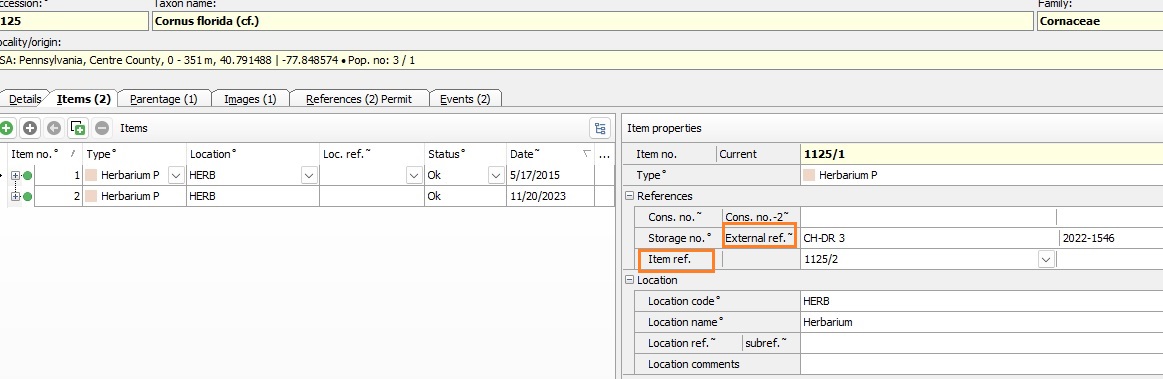Click the HERB location cell in row 2
1163x379 pixels.
(252, 197)
